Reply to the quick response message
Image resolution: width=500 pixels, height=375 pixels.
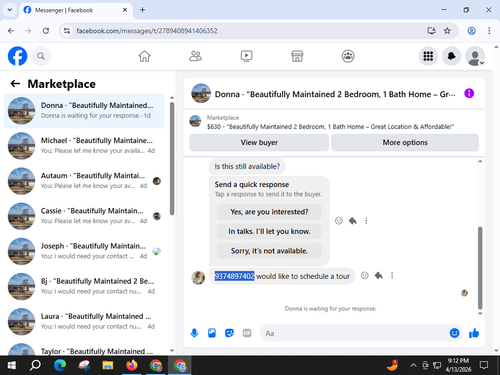[353, 221]
